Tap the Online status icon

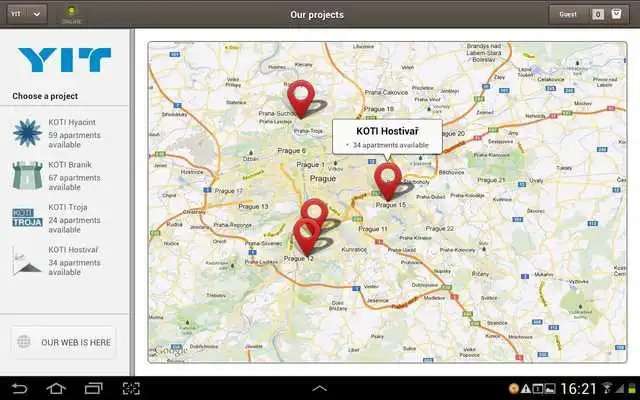[x=72, y=14]
